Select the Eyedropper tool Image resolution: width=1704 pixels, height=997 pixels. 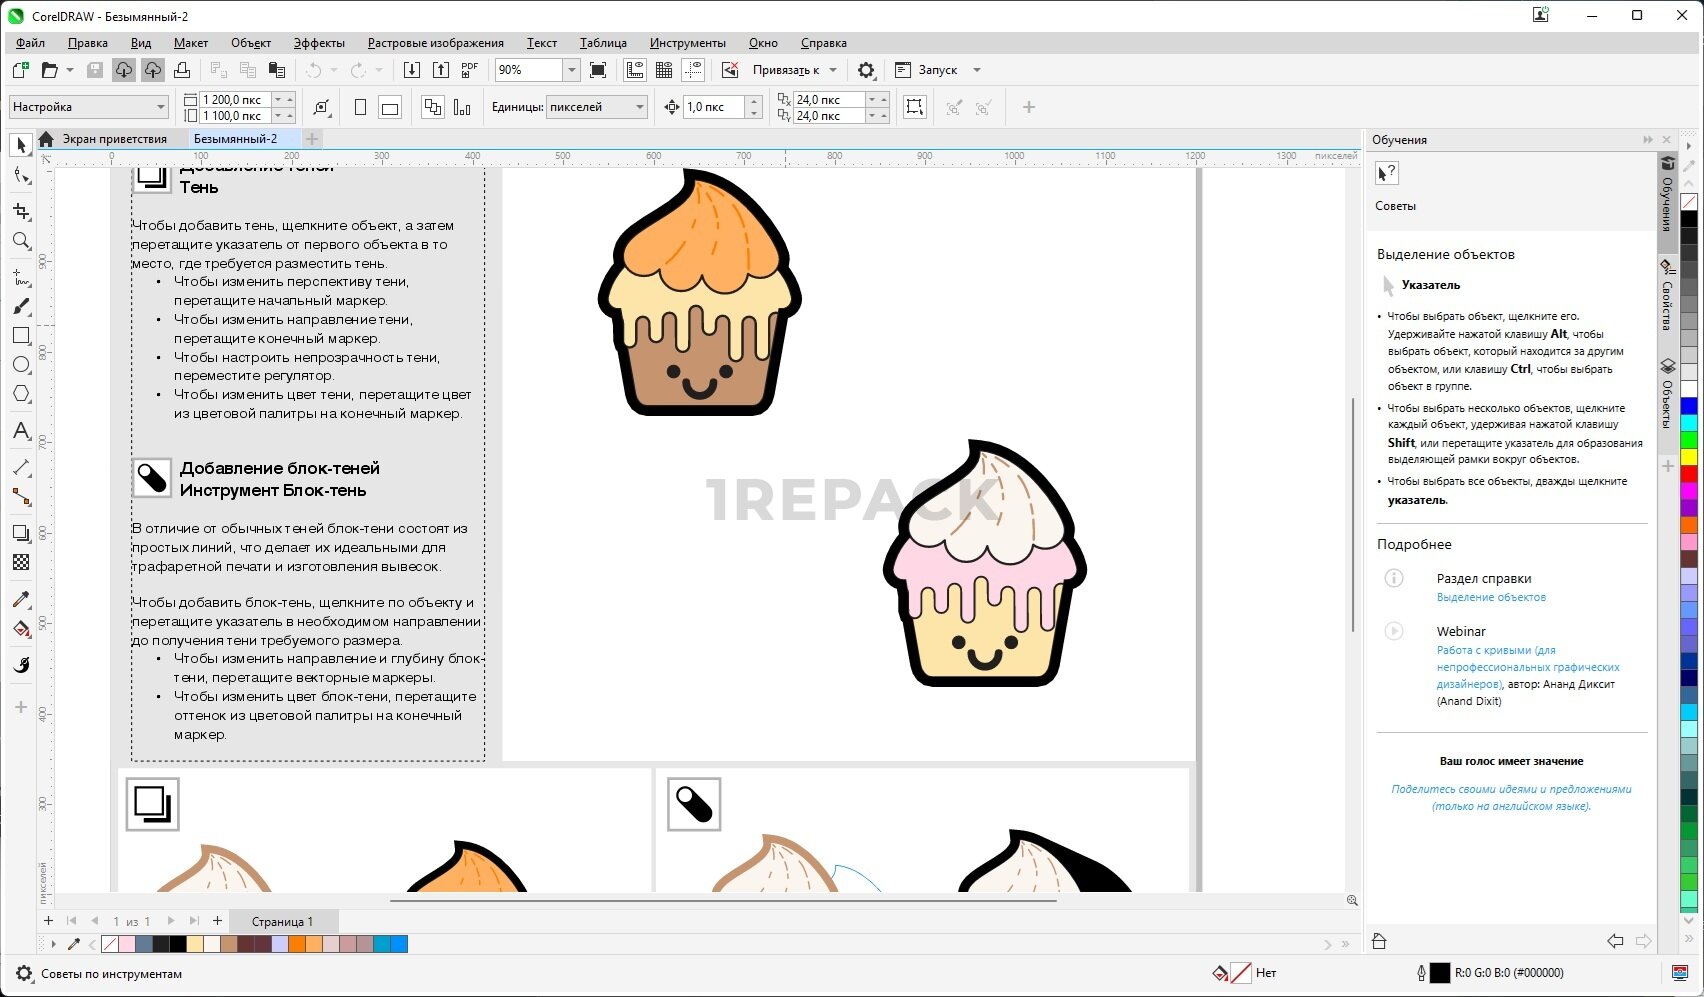(x=21, y=599)
